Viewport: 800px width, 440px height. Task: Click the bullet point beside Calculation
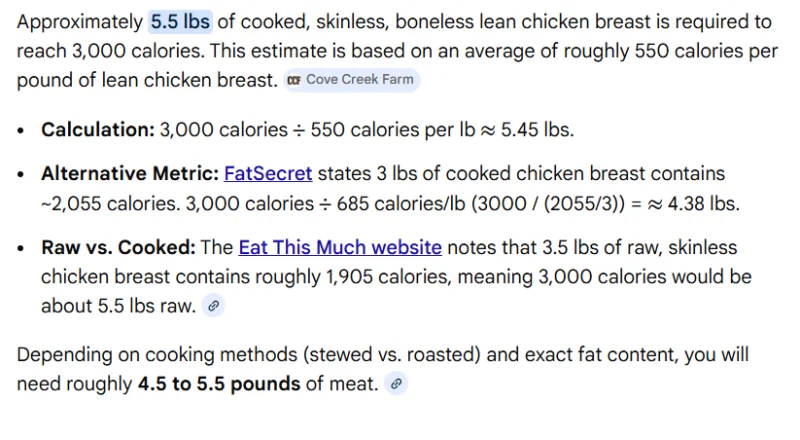(20, 131)
